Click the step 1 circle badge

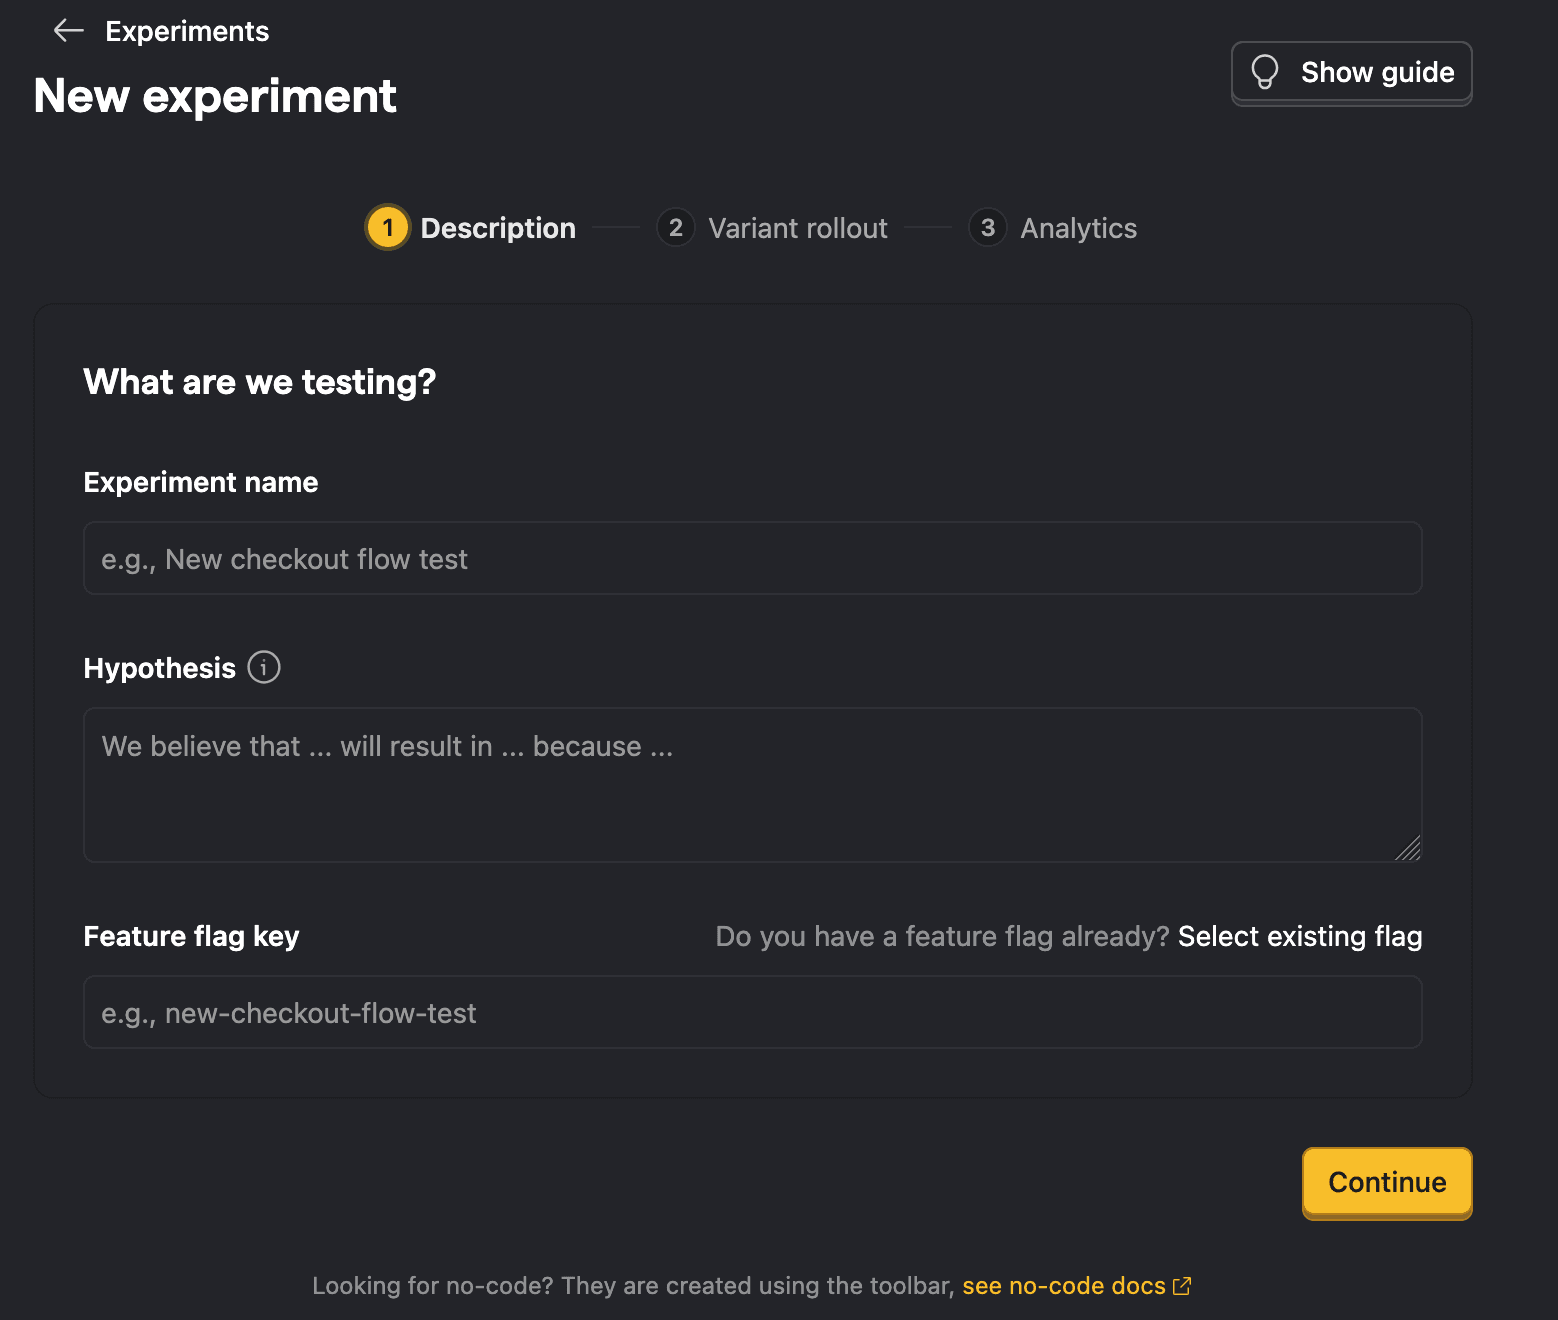coord(387,227)
